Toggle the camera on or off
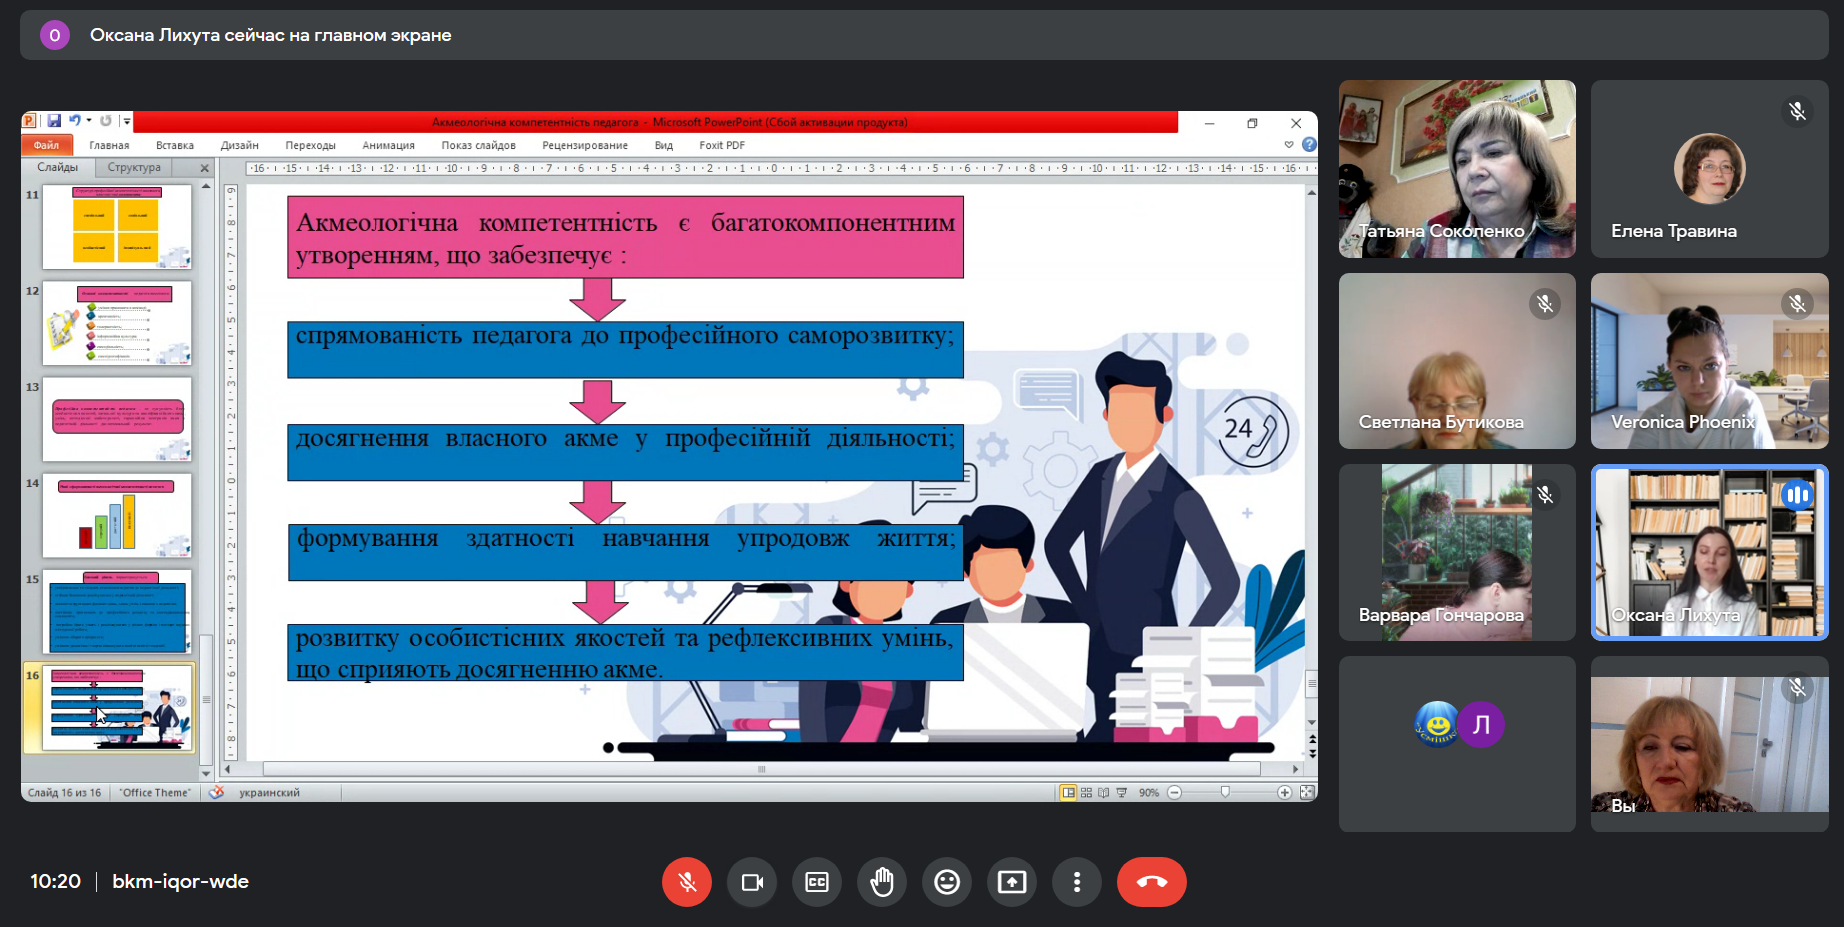Image resolution: width=1844 pixels, height=927 pixels. tap(752, 882)
